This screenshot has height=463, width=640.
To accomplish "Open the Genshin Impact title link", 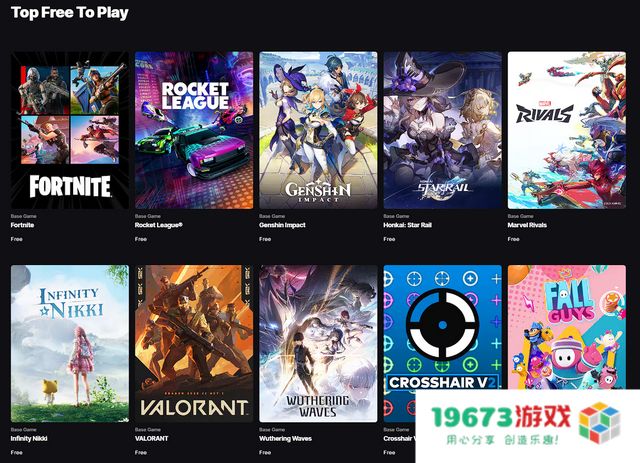I will click(282, 225).
